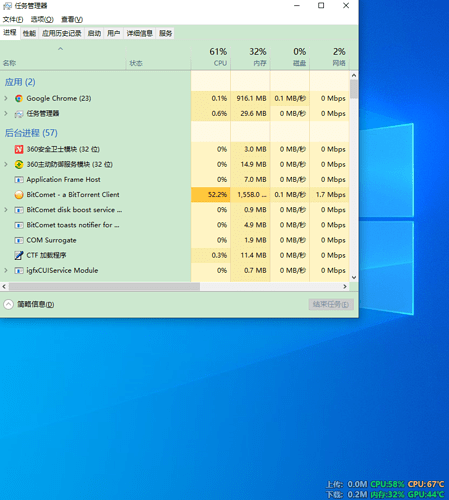Screen dimensions: 449x500
Task: Click the COM Surrogate process icon
Action: click(x=19, y=240)
